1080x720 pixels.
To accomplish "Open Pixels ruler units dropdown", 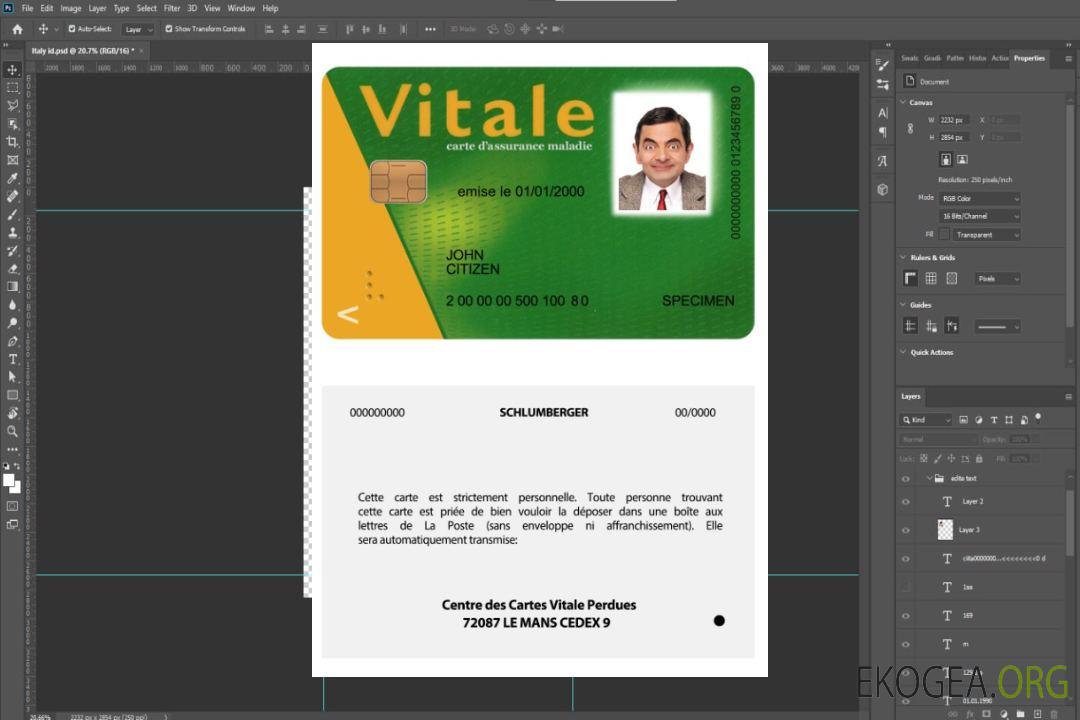I will [997, 278].
